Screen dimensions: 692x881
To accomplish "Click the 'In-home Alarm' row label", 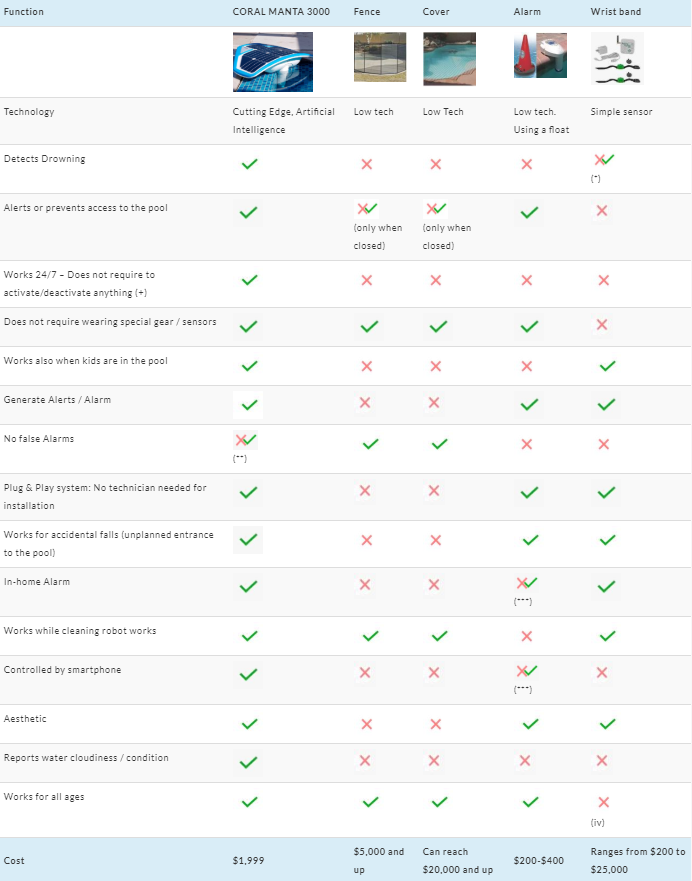I will 37,582.
